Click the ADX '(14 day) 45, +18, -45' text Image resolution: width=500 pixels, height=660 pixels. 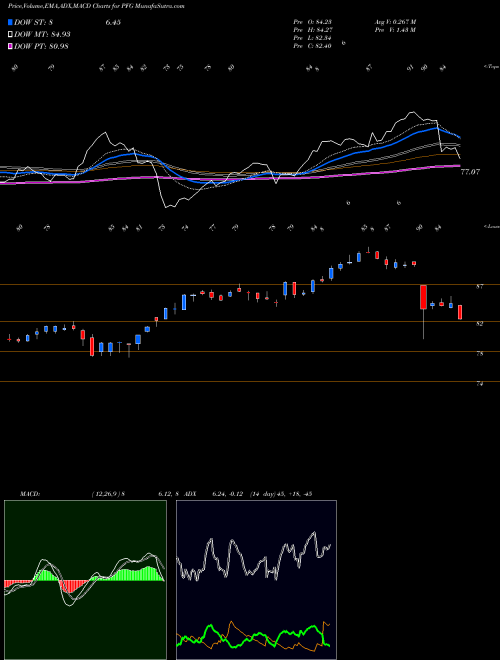coord(280,494)
